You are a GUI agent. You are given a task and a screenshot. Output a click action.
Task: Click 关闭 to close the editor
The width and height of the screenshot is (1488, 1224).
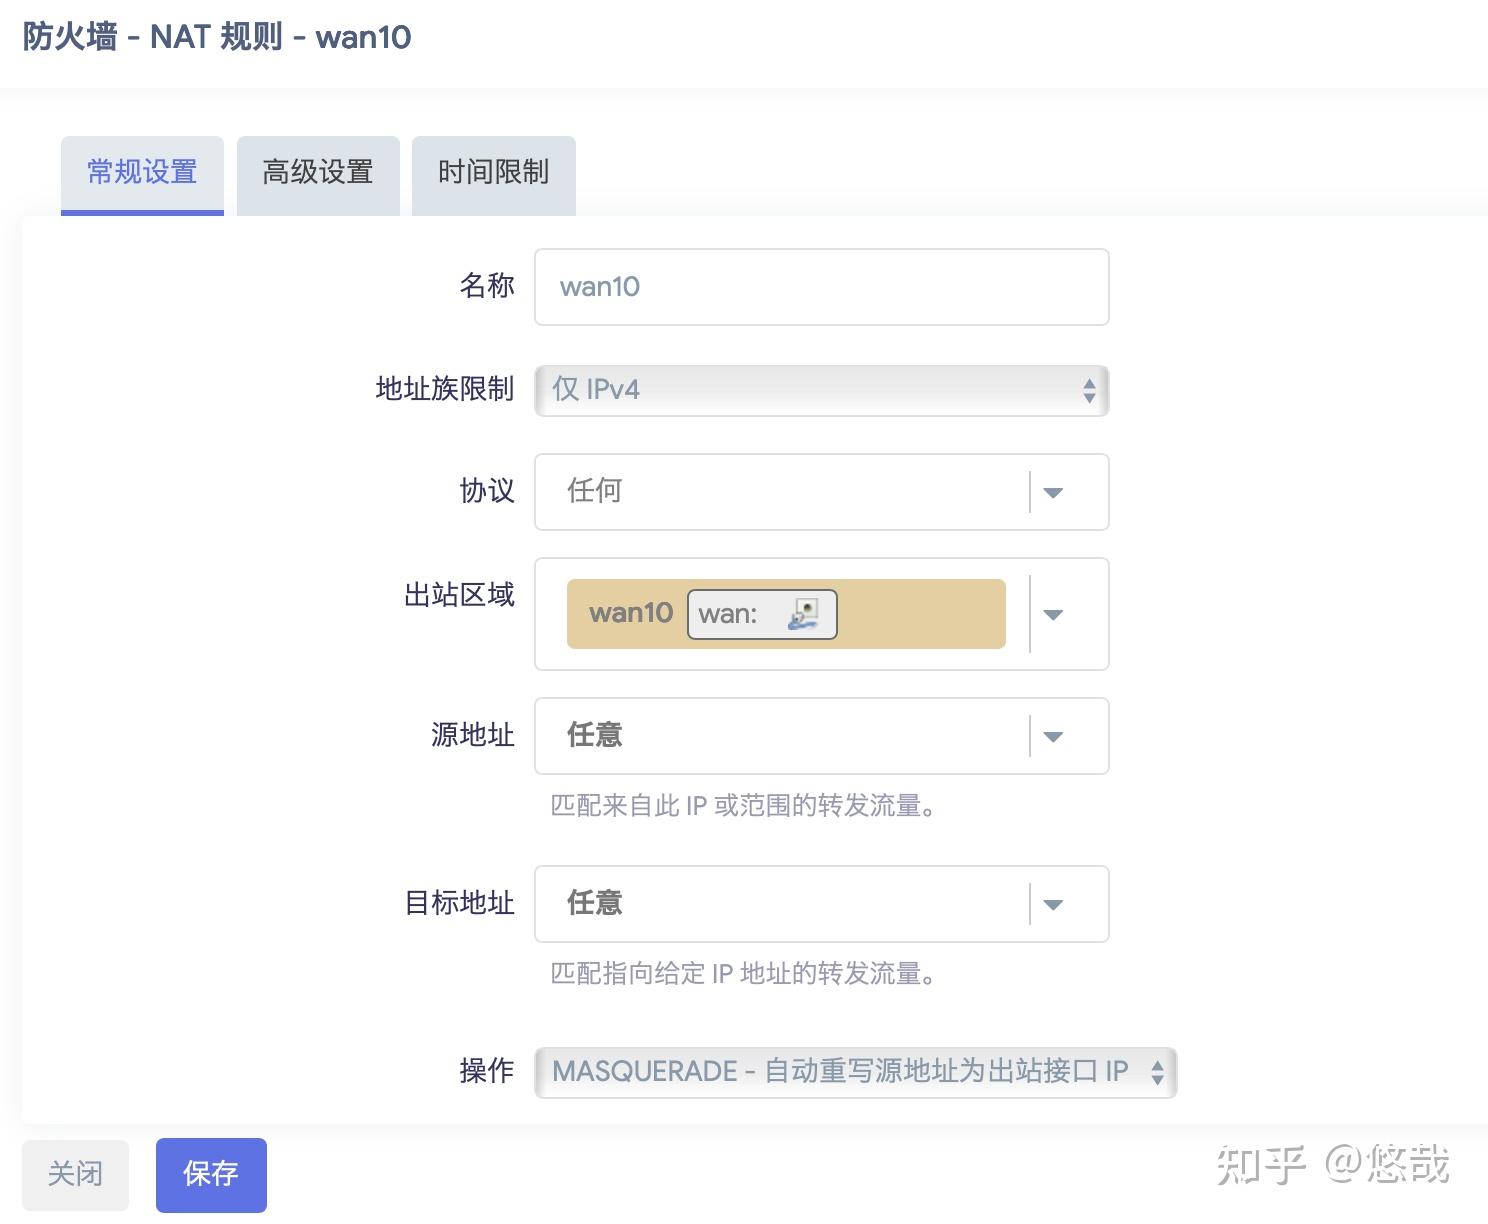pos(76,1174)
